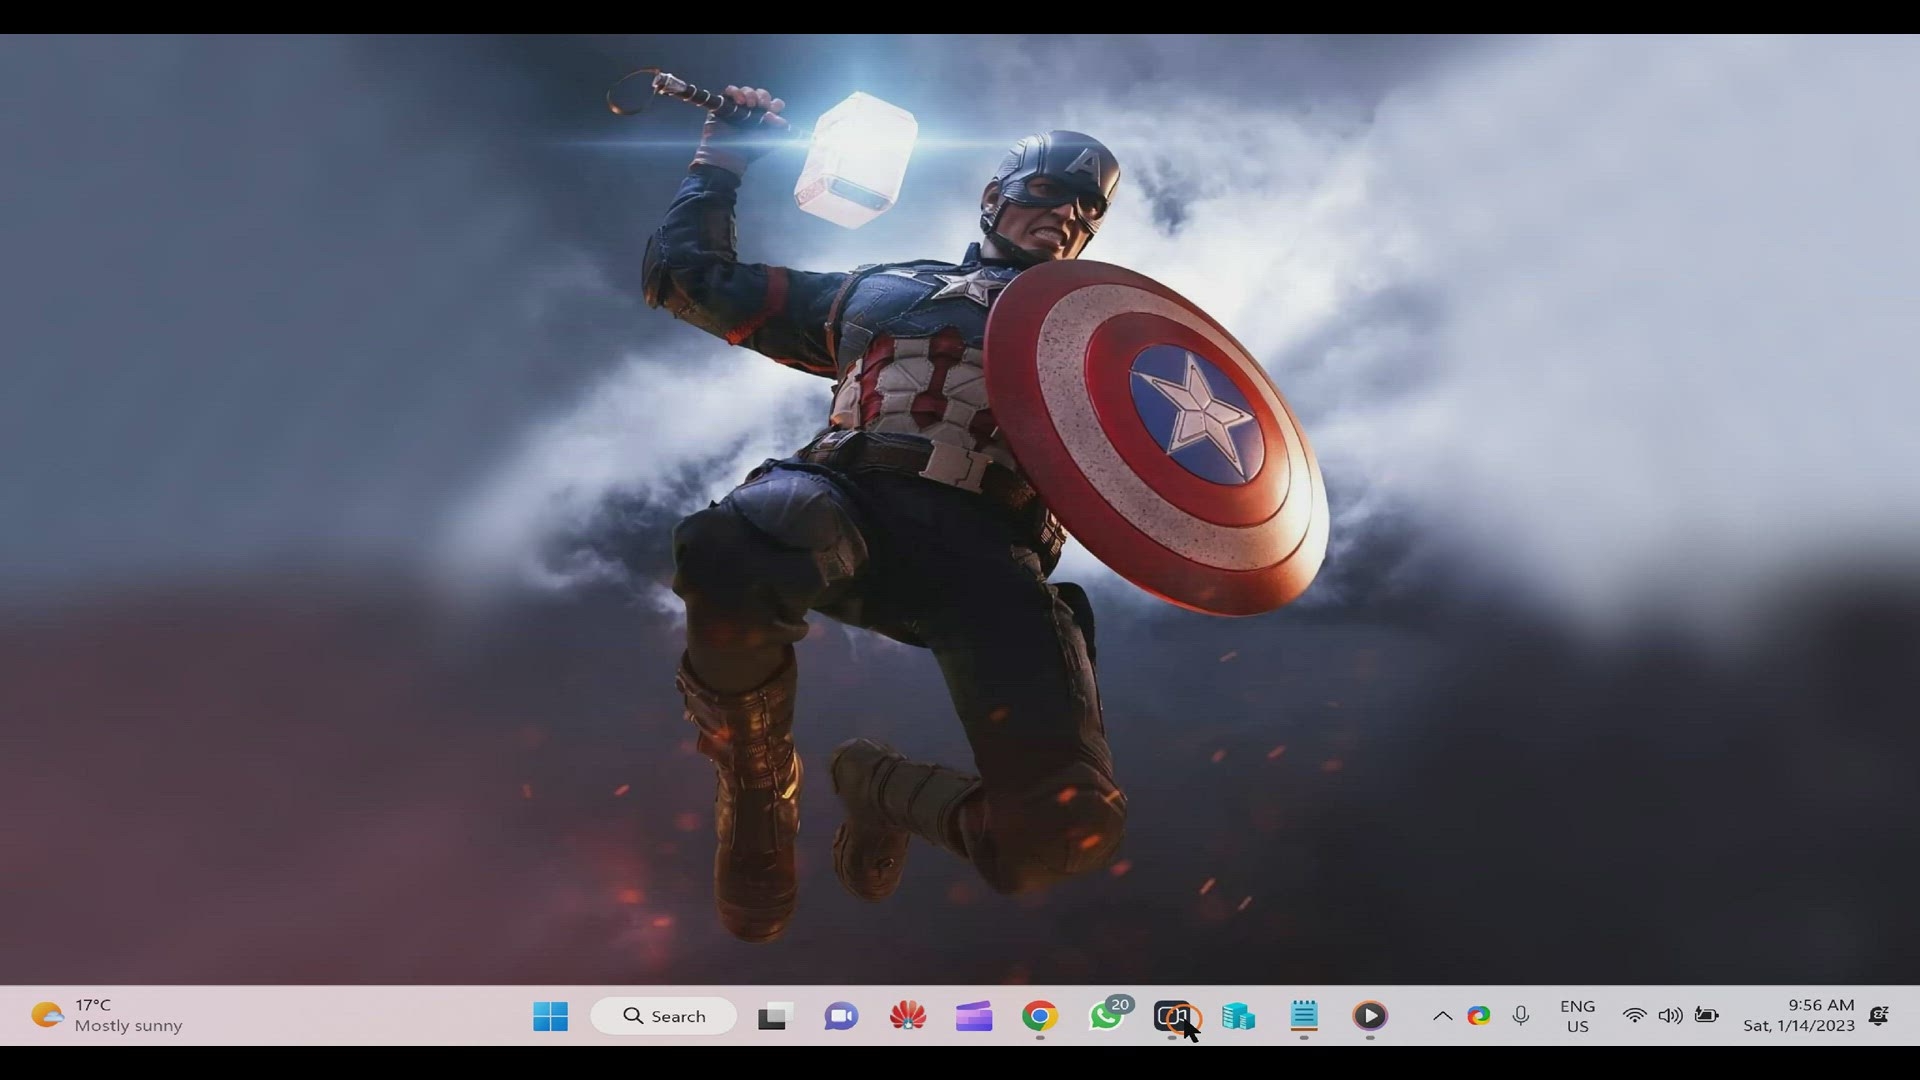Click the microphone tray icon

[1521, 1016]
